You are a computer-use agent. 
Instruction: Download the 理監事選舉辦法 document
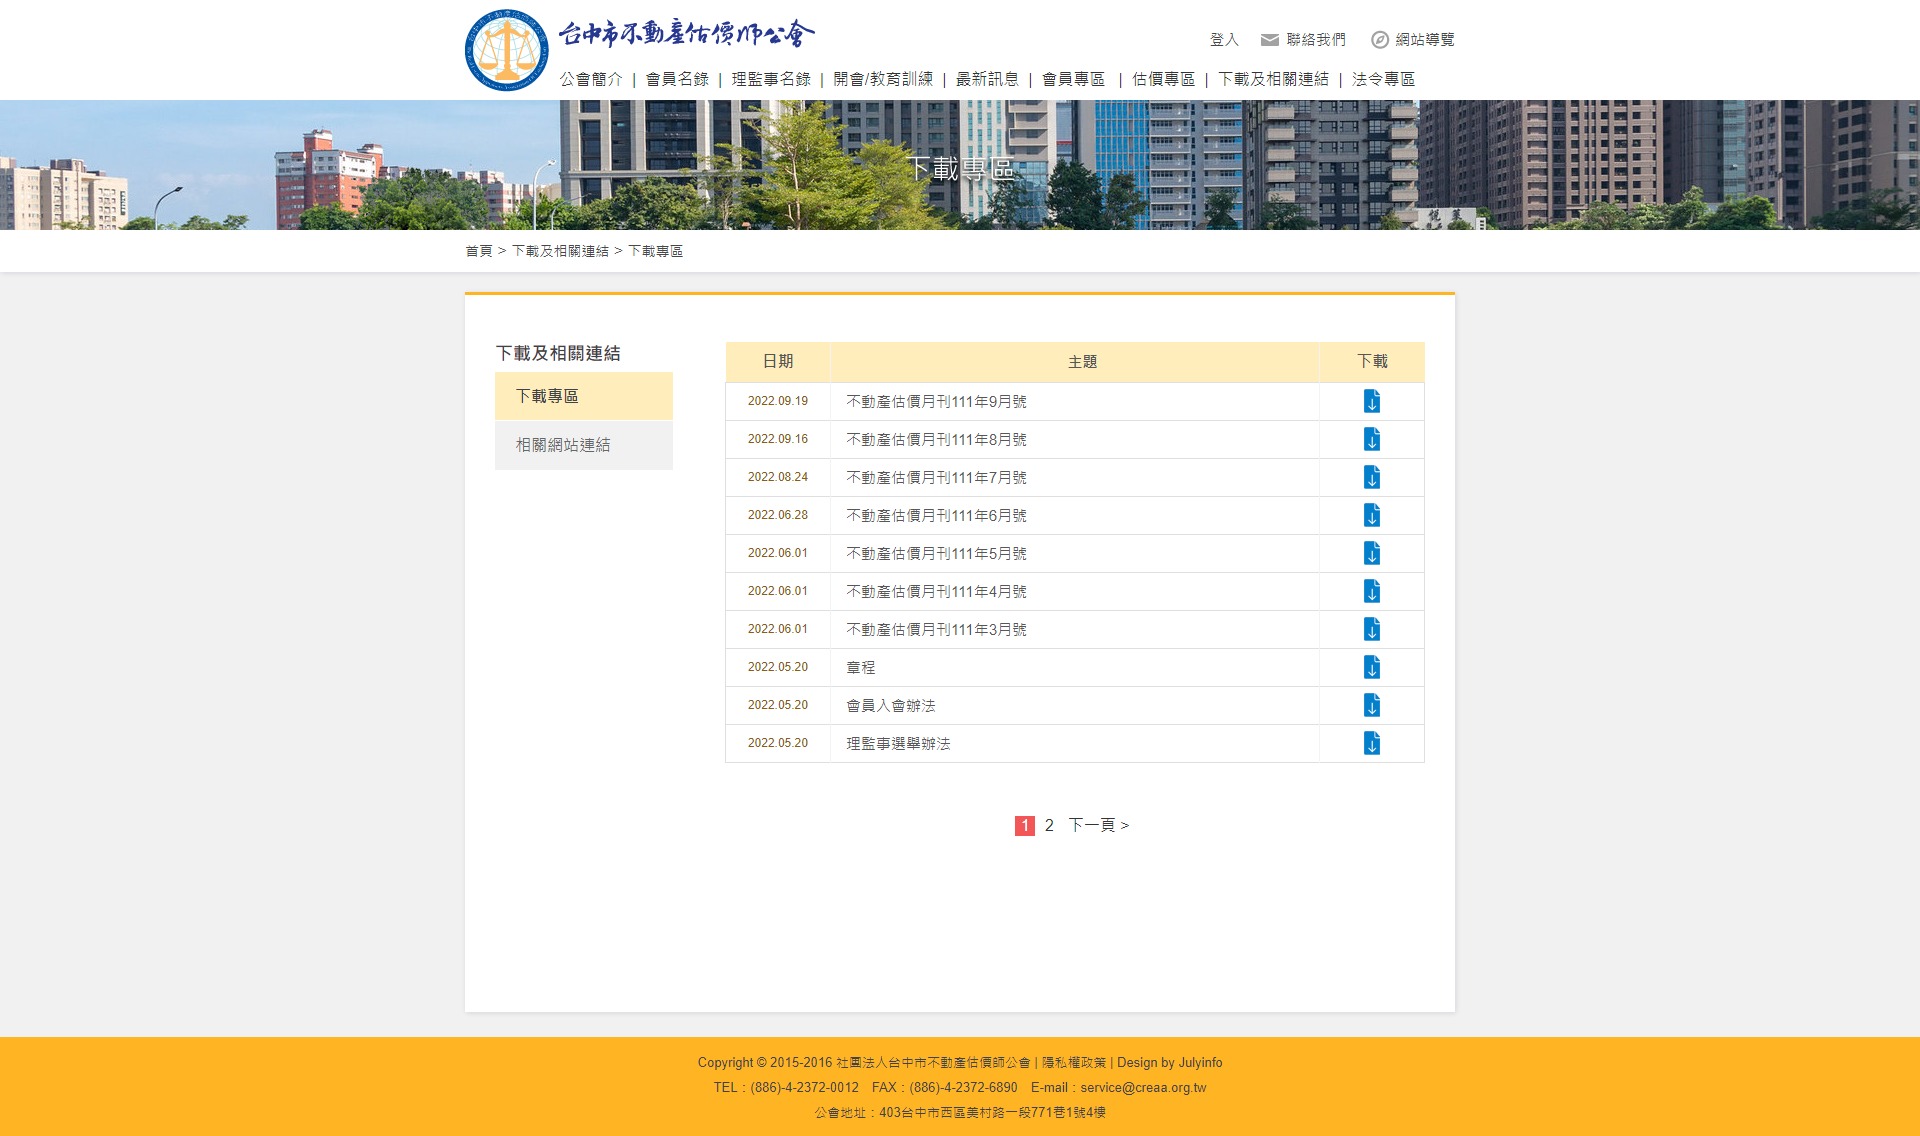point(1371,743)
